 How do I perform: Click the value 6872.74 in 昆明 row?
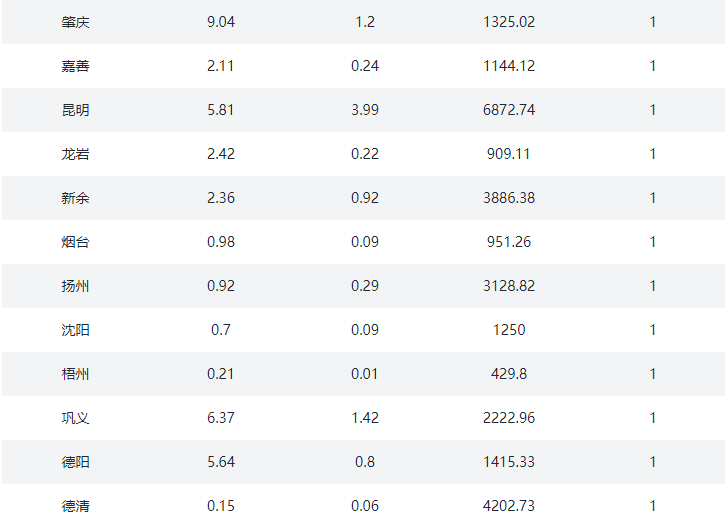coord(509,110)
